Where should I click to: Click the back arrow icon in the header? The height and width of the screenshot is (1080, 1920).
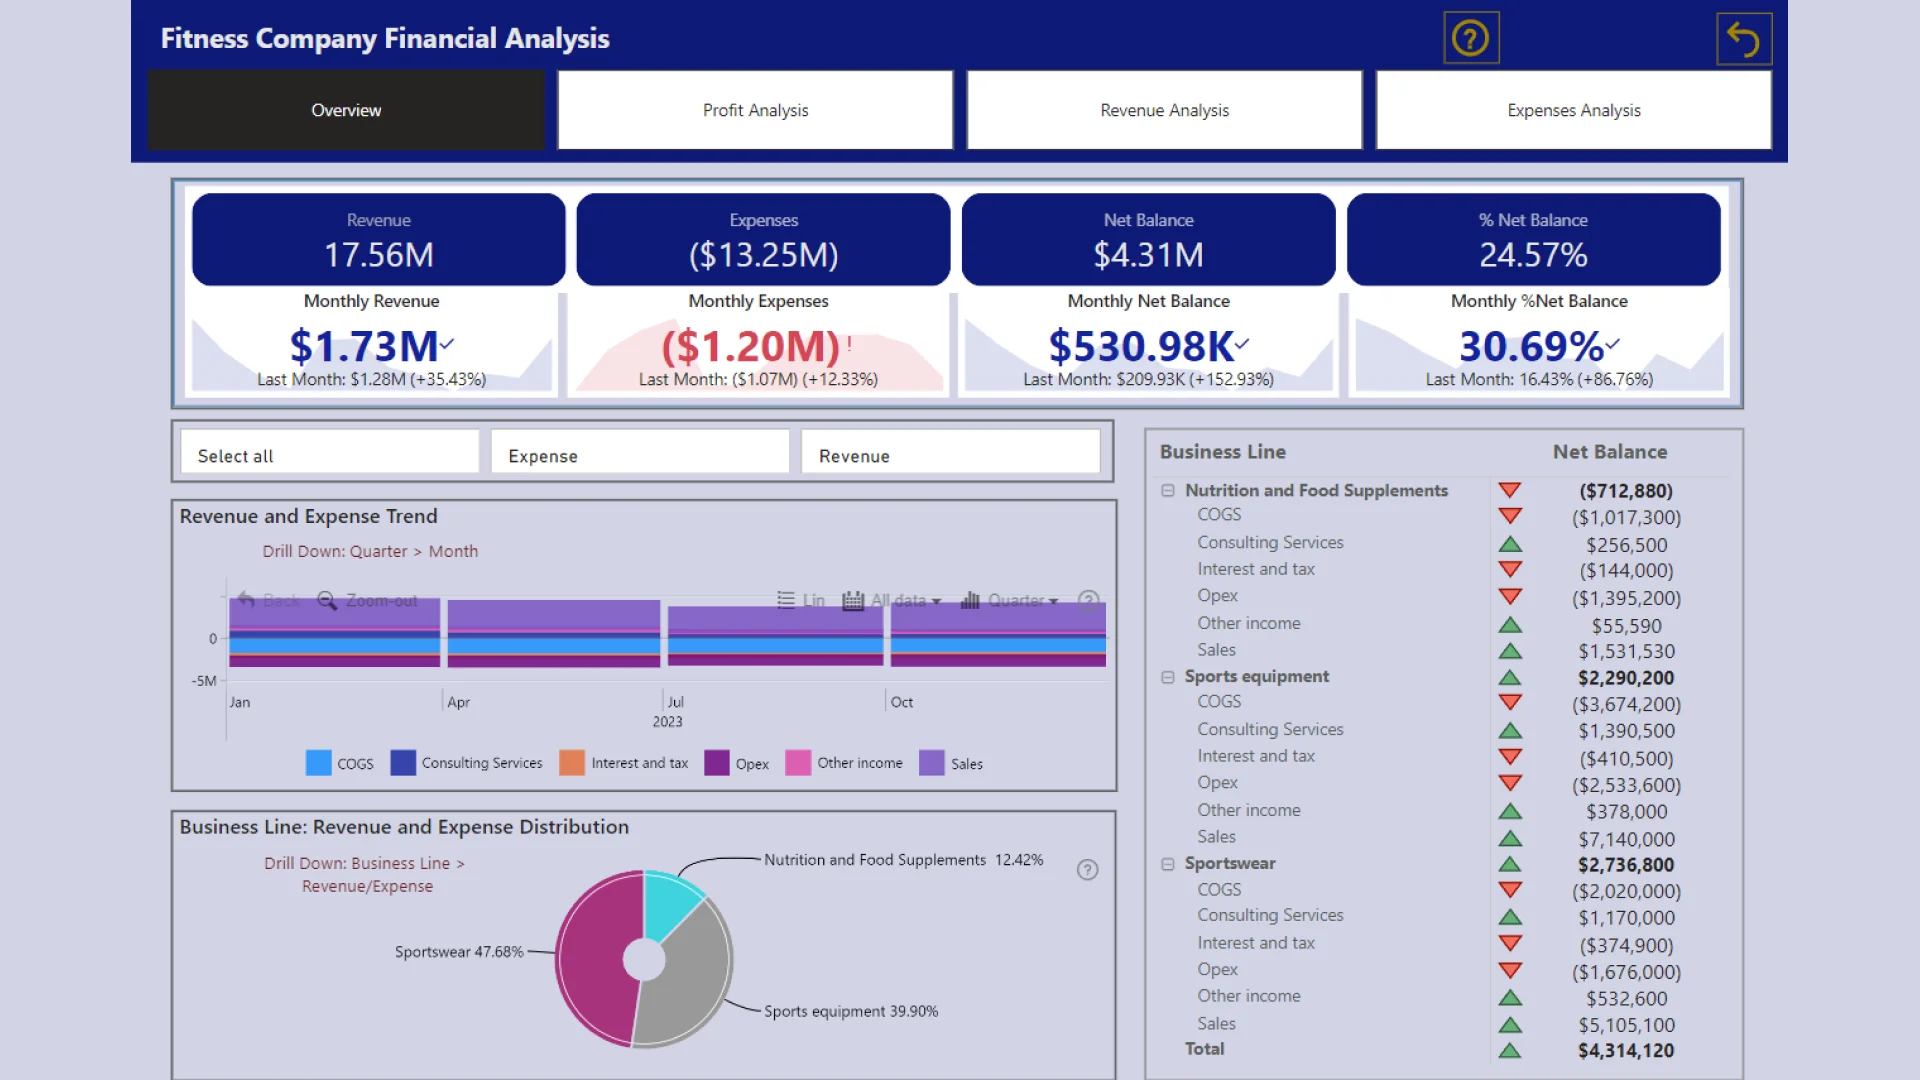tap(1743, 39)
